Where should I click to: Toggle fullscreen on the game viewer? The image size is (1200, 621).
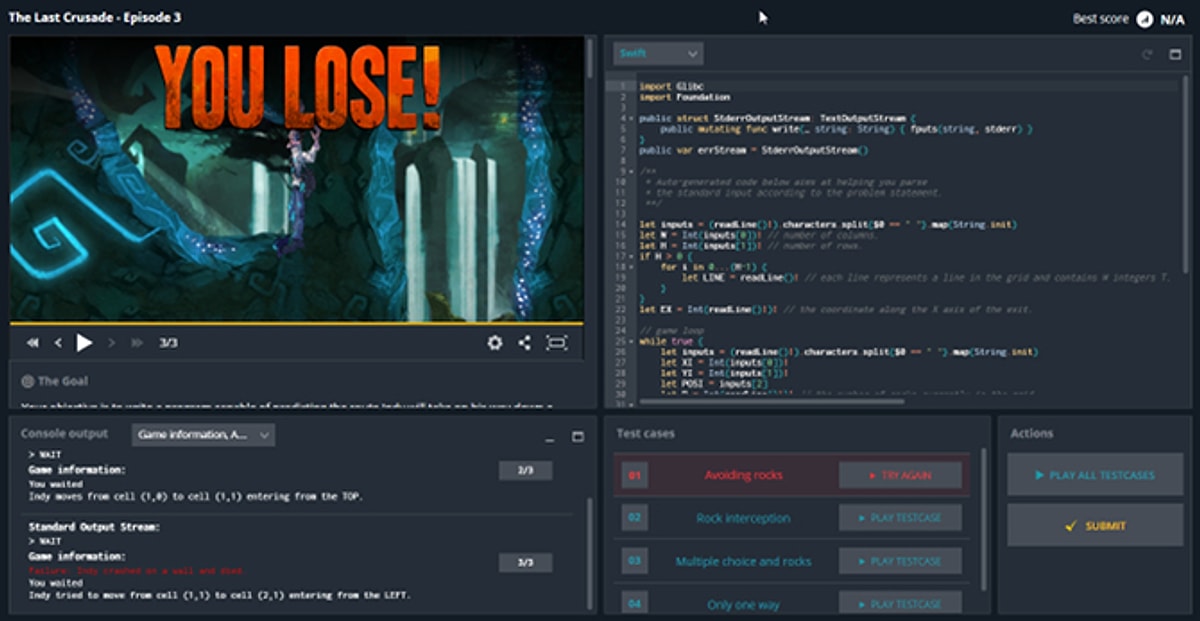[556, 343]
